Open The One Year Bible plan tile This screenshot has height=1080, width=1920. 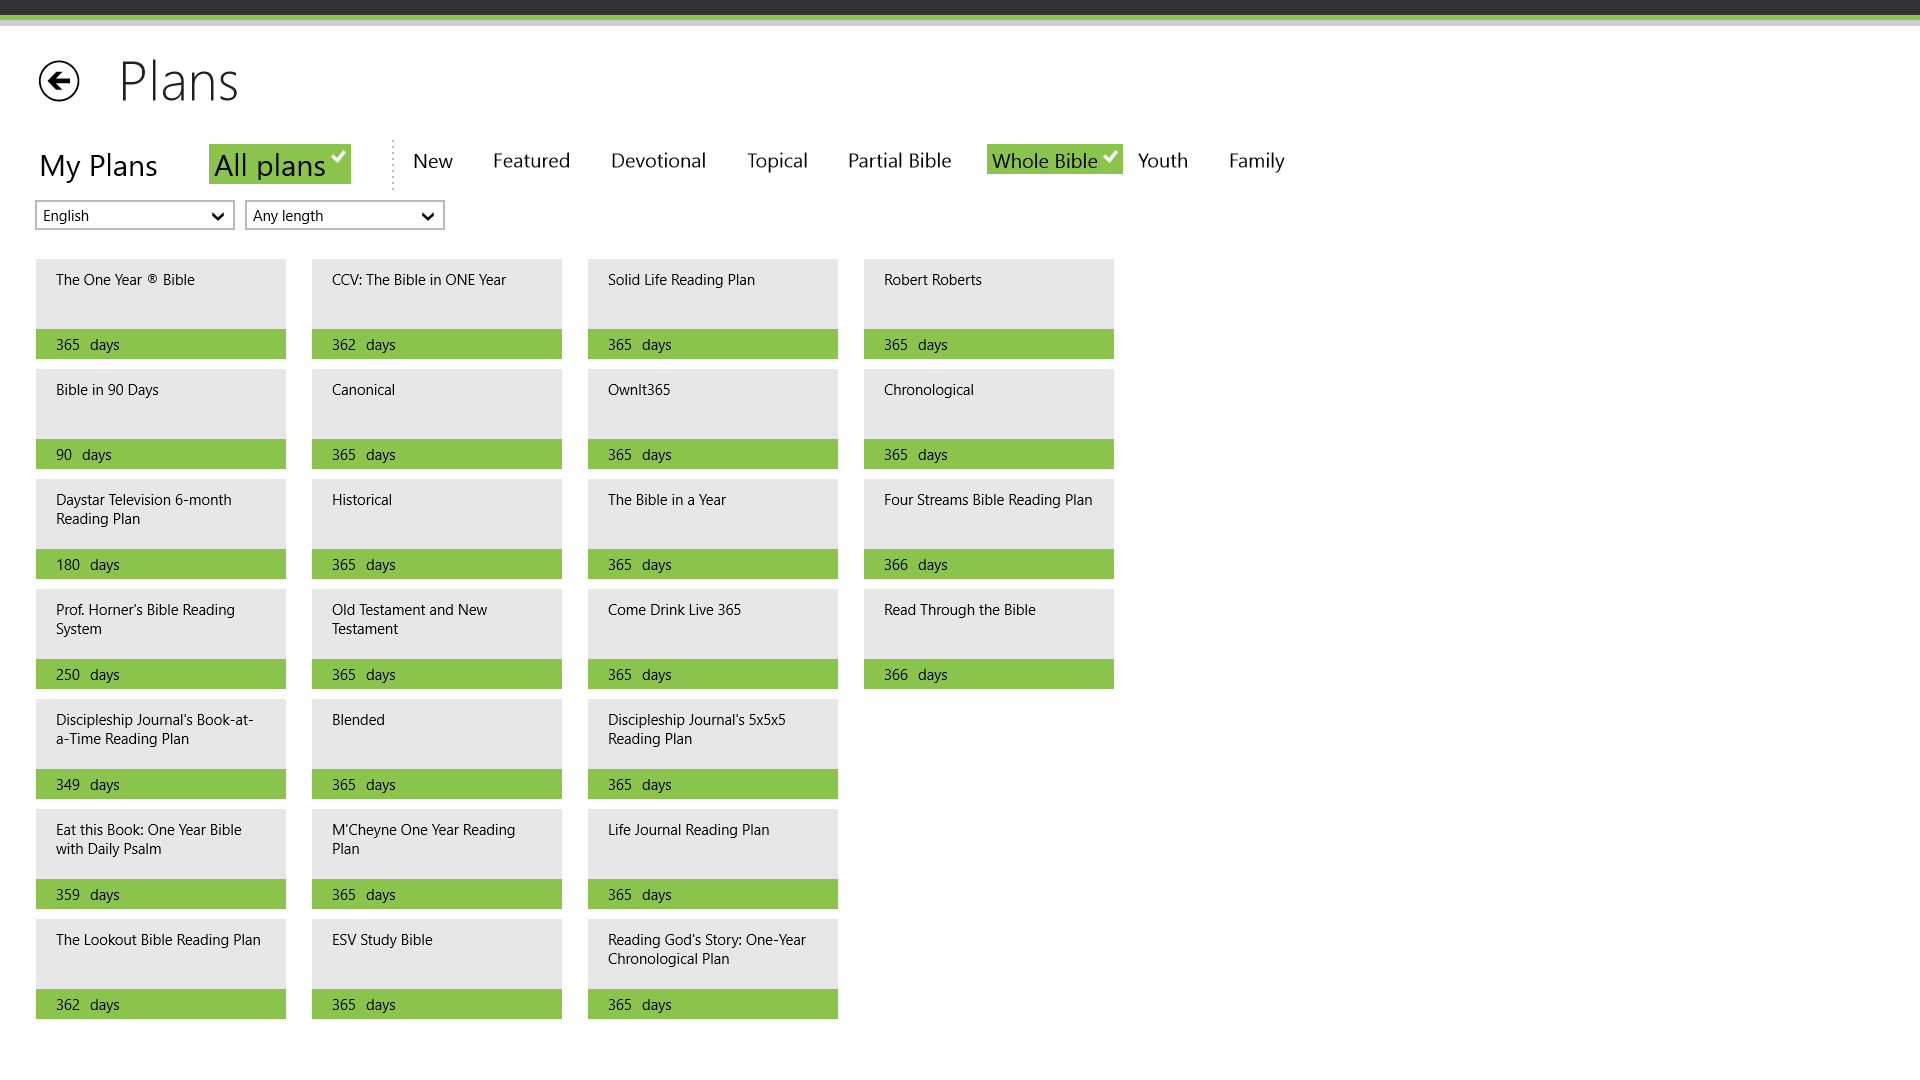click(x=161, y=308)
